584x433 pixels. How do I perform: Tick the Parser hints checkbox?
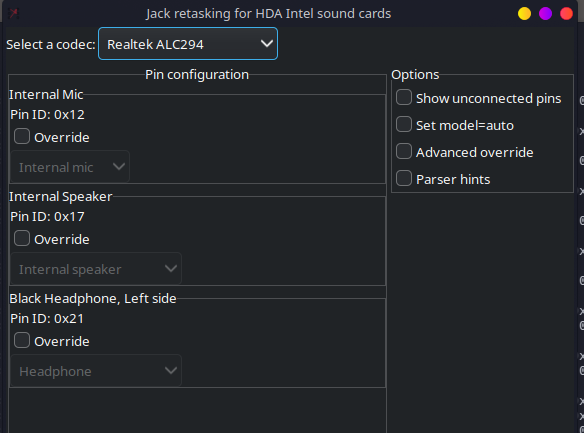pos(404,179)
